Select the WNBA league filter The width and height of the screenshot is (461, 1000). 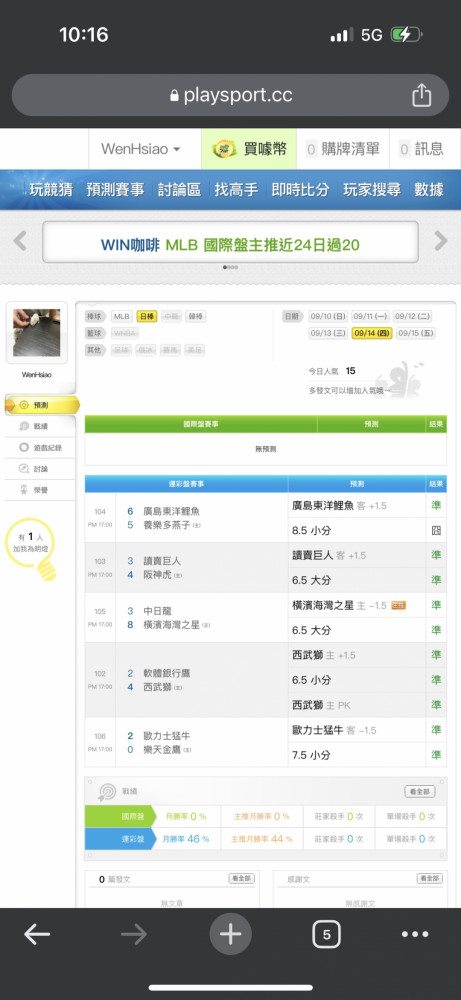[124, 333]
